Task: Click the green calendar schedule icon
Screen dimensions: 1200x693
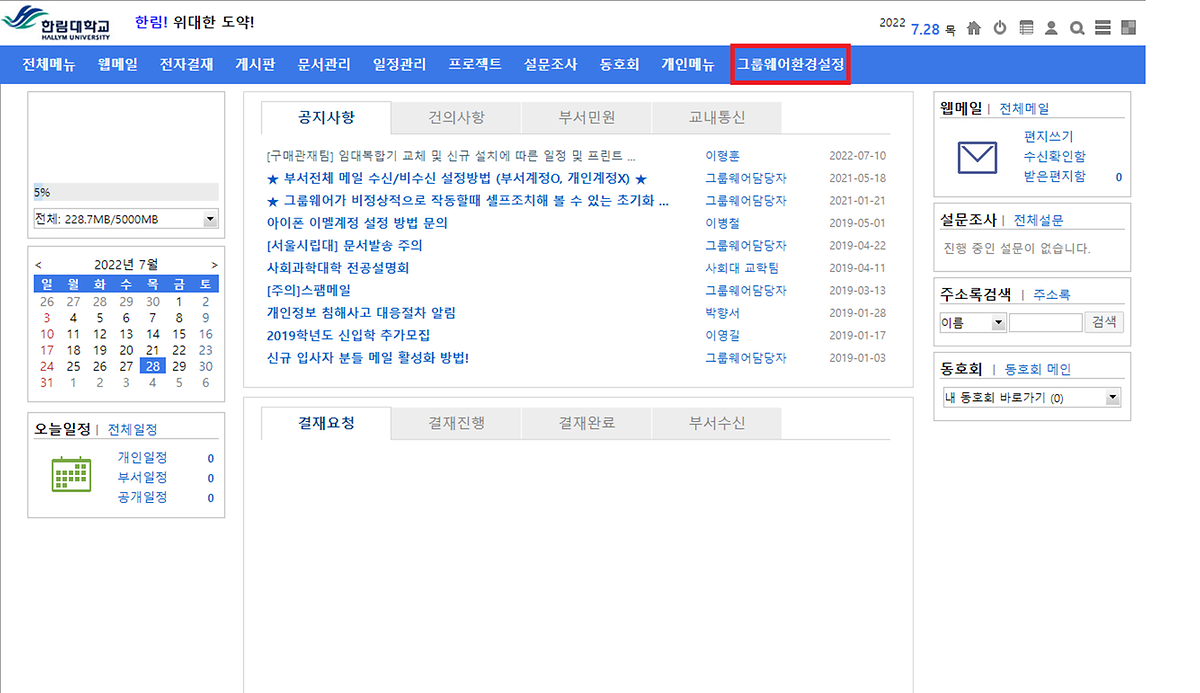Action: tap(71, 475)
